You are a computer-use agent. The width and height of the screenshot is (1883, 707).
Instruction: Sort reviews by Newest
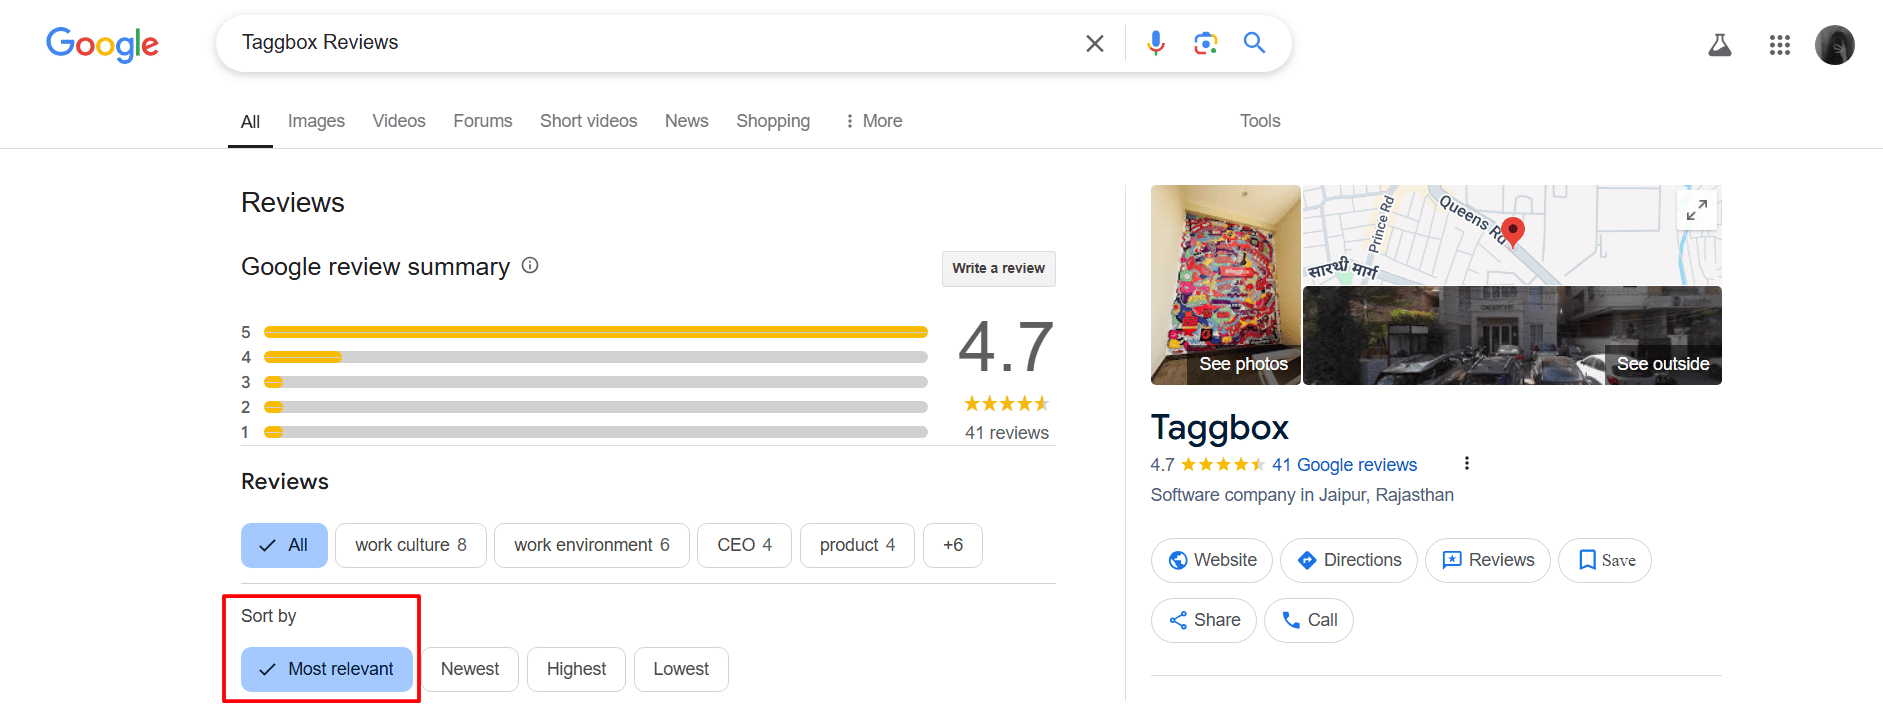pyautogui.click(x=469, y=669)
